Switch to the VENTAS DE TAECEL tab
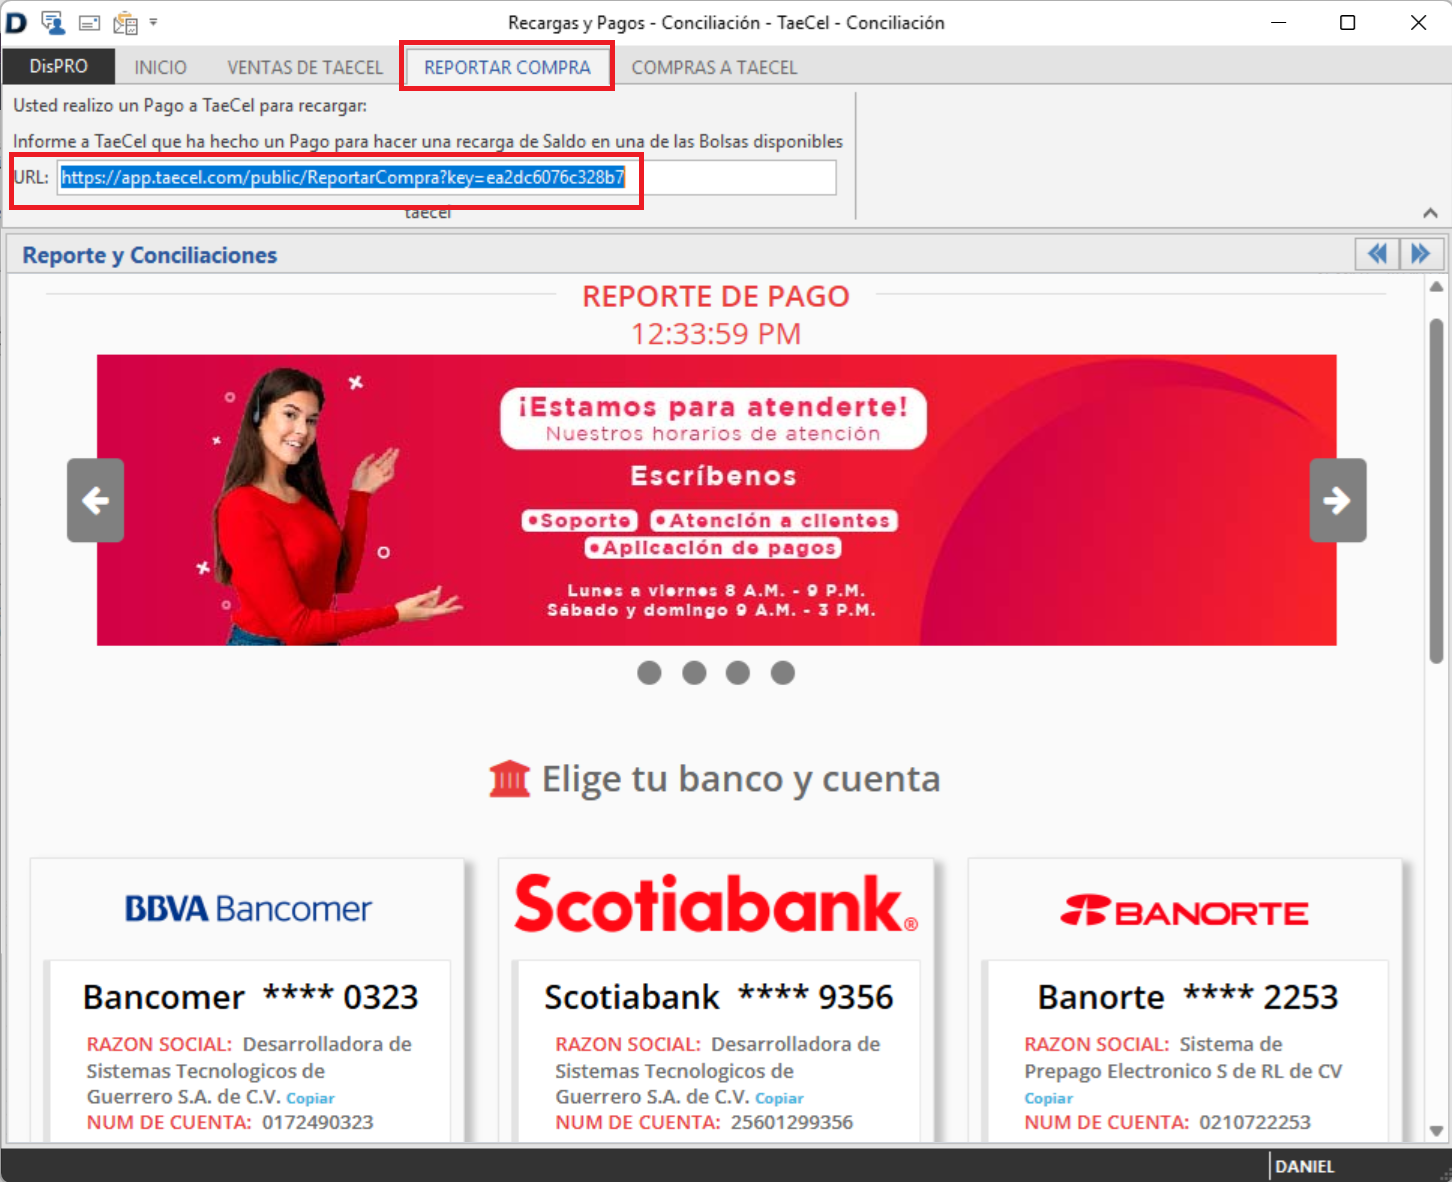Screen dimensions: 1452x1182 click(x=304, y=67)
